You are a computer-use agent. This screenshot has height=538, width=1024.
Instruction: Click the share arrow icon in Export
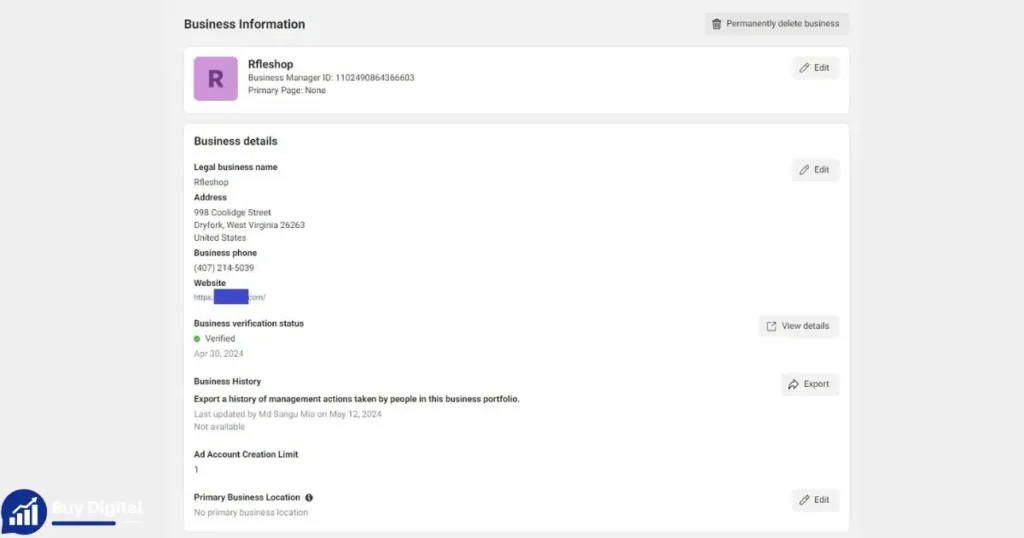click(793, 384)
